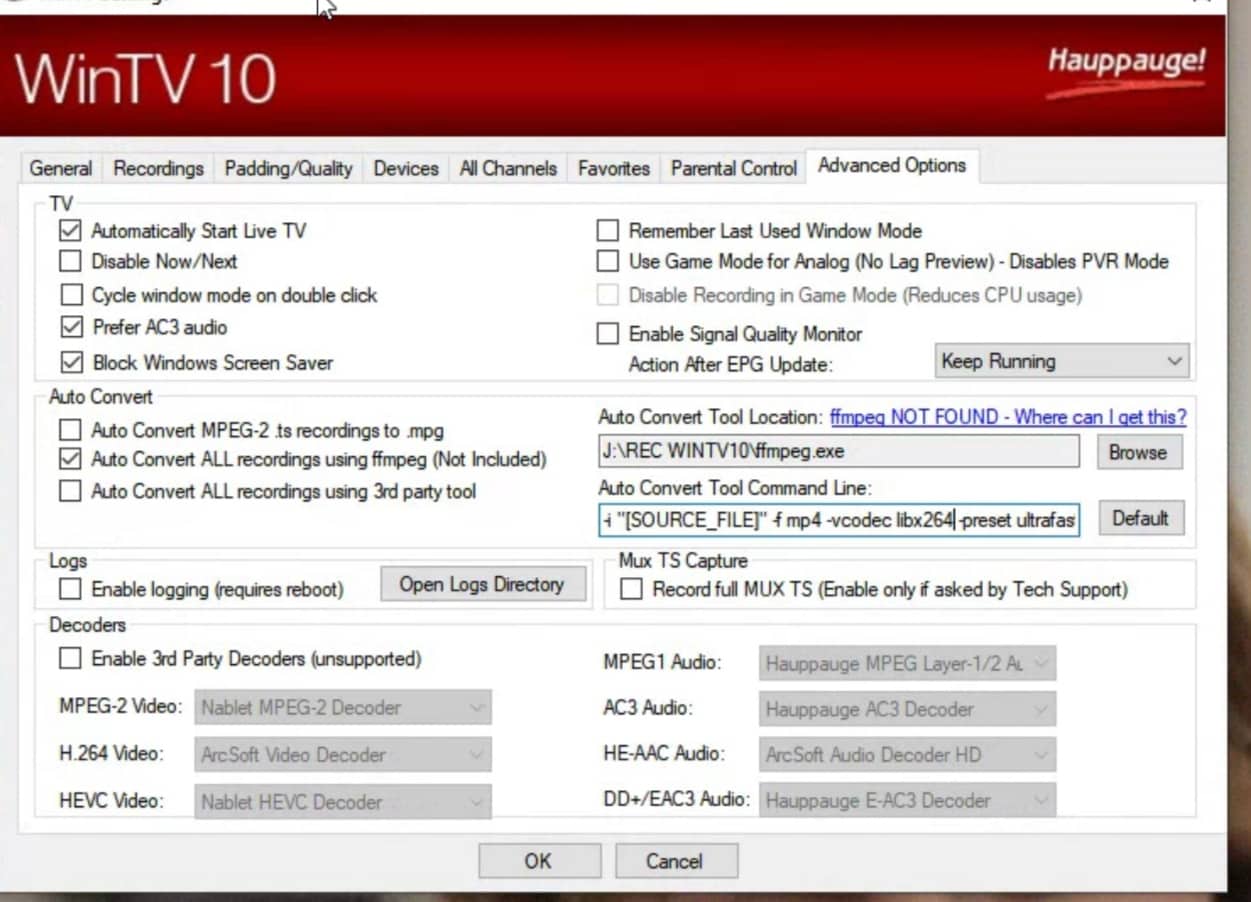
Task: Click the WinTV 10 banner title
Action: coord(146,78)
